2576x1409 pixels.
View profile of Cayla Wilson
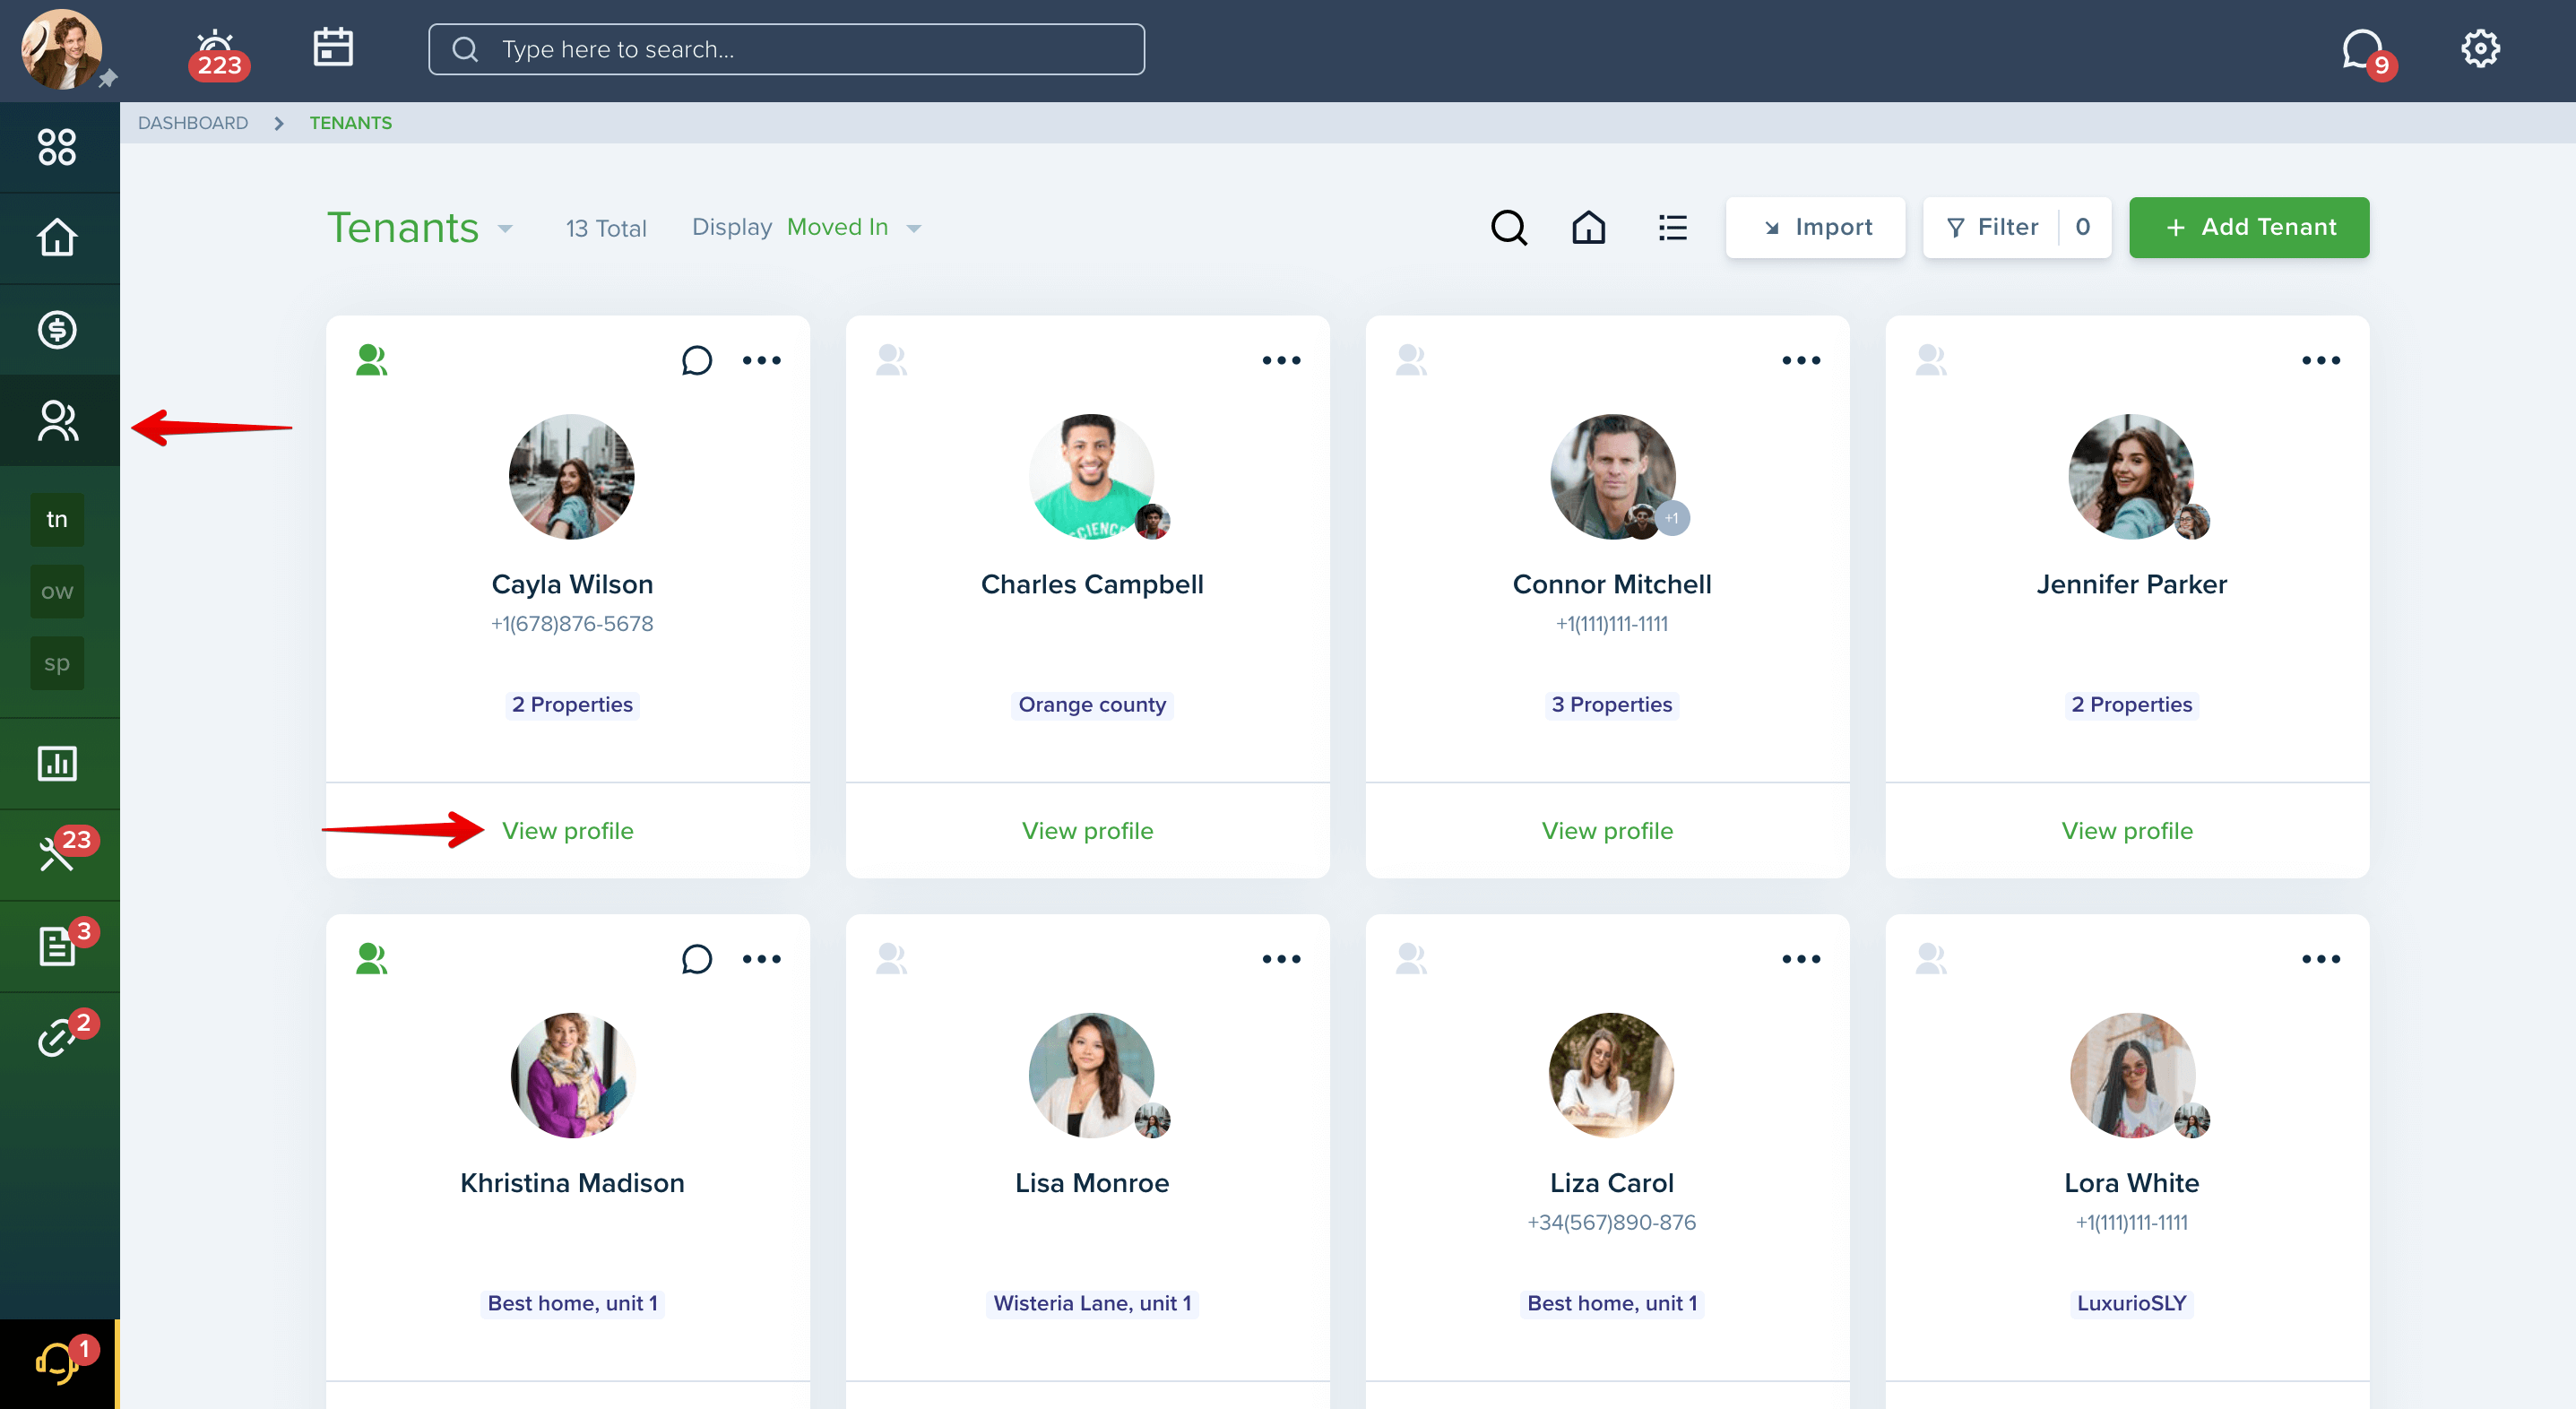pyautogui.click(x=568, y=831)
